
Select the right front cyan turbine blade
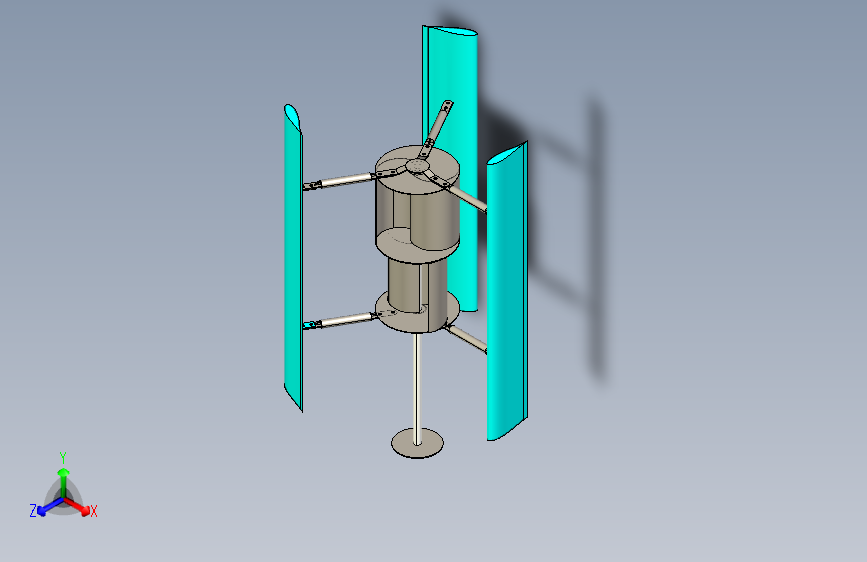(x=507, y=293)
